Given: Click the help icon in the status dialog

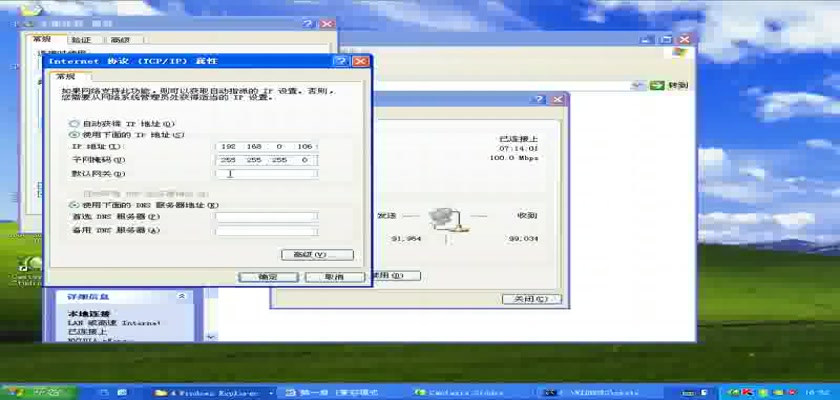Looking at the screenshot, I should 539,99.
